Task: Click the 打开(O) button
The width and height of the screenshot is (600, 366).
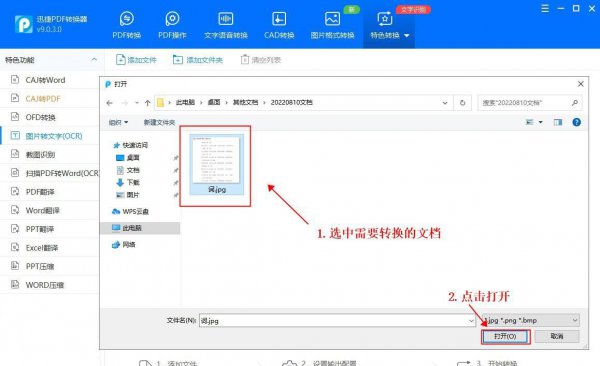Action: 505,336
